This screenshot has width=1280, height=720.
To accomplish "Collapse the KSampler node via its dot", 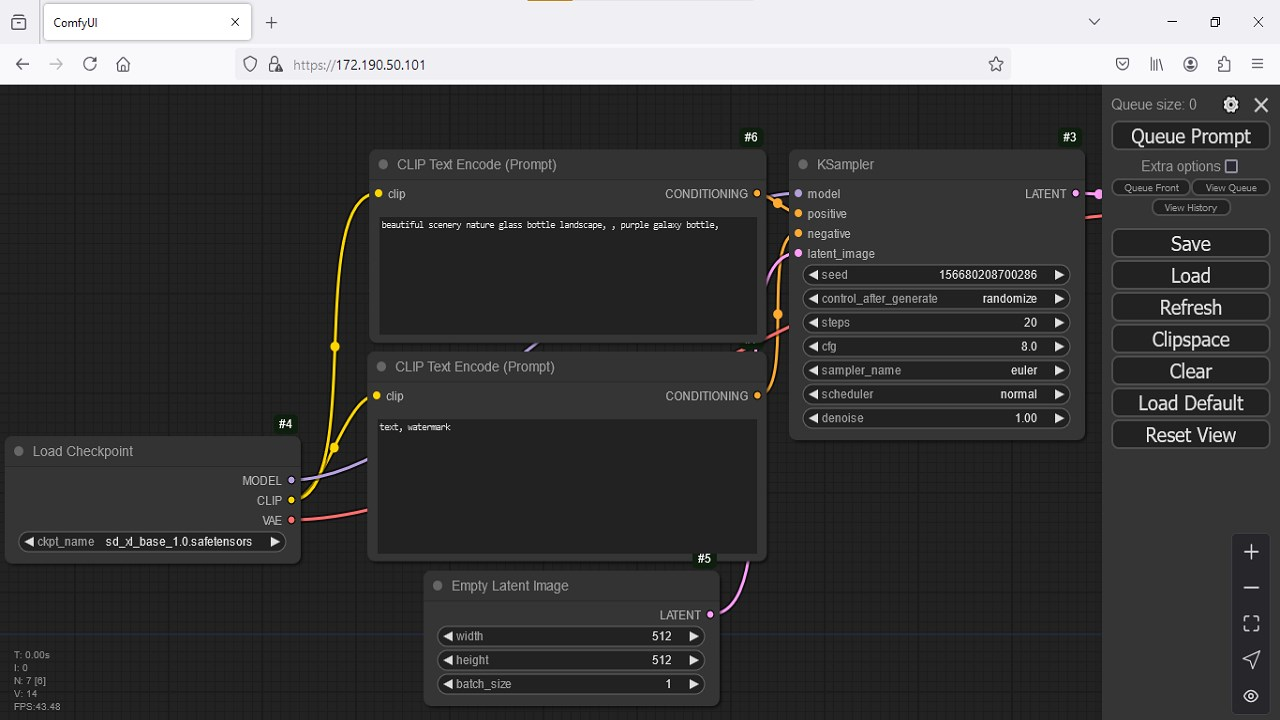I will [x=803, y=165].
